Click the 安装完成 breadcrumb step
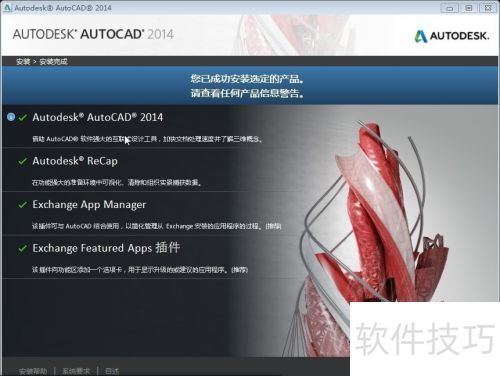This screenshot has height=376, width=500. [x=53, y=61]
